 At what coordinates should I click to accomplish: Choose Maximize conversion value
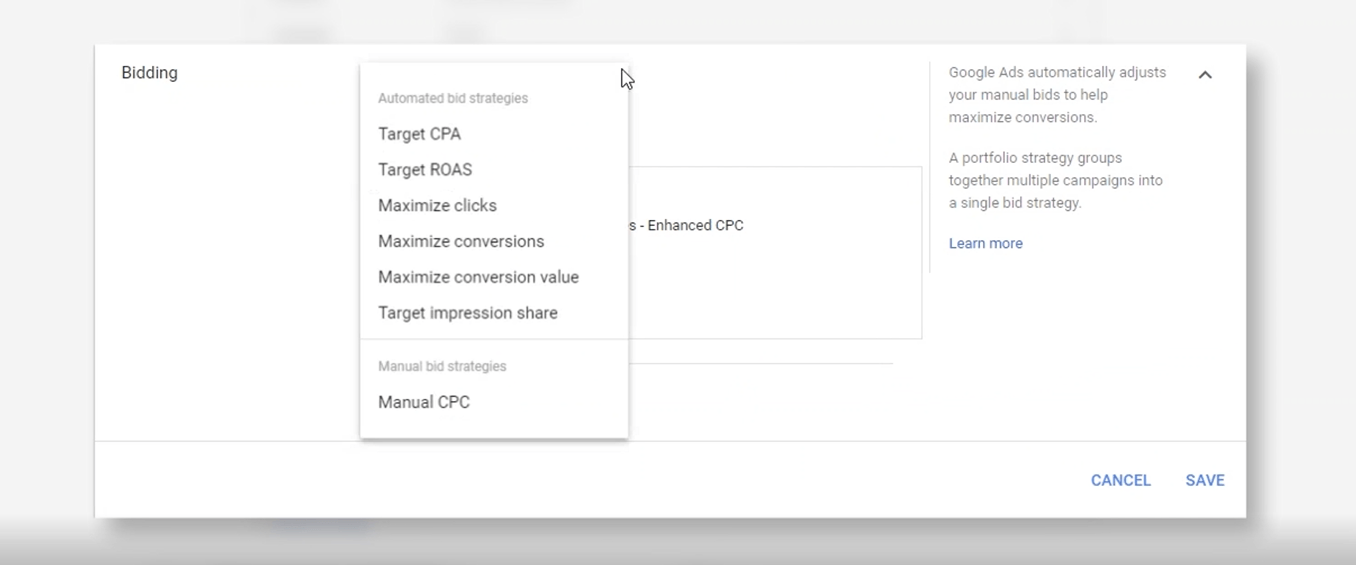pyautogui.click(x=478, y=277)
